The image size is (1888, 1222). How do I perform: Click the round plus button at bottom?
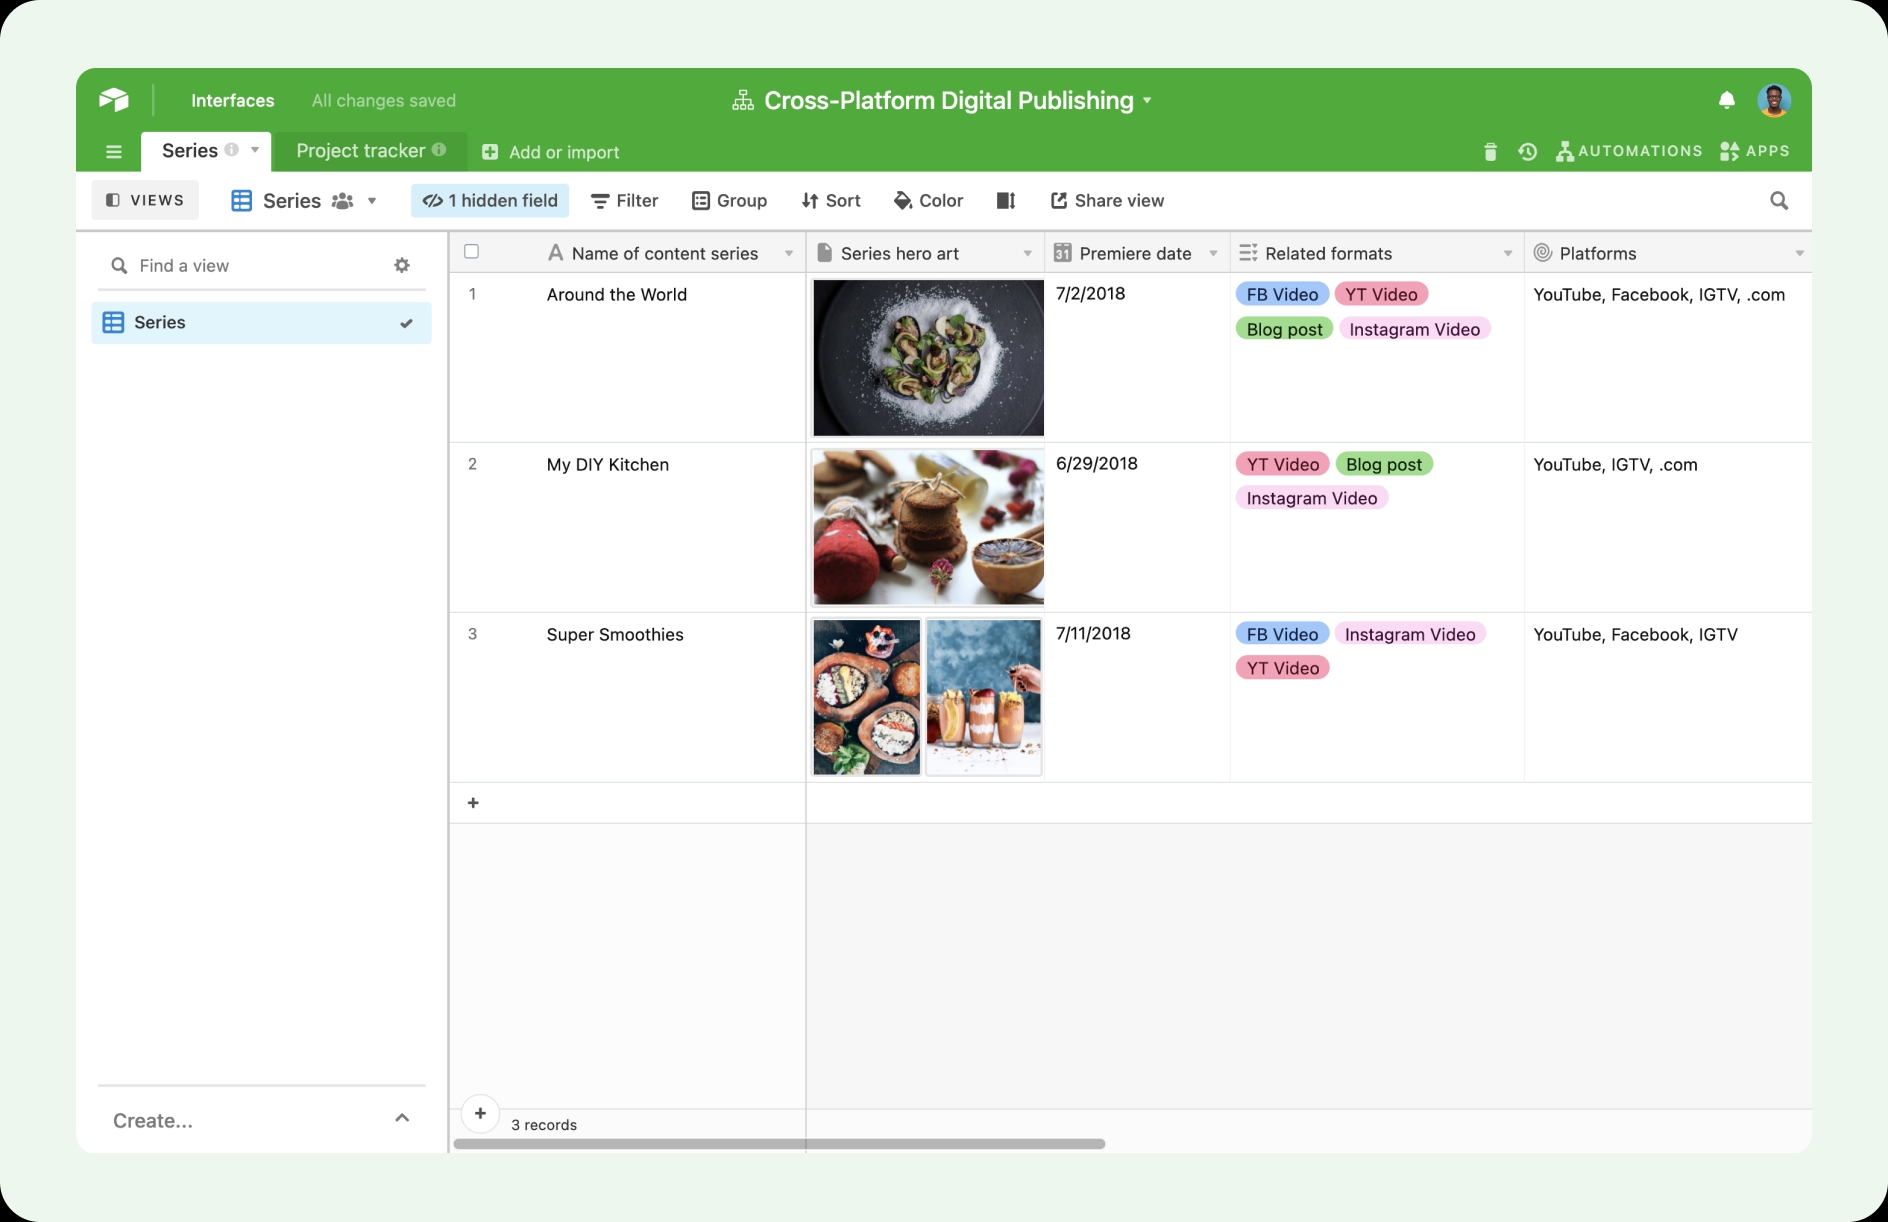click(x=480, y=1113)
